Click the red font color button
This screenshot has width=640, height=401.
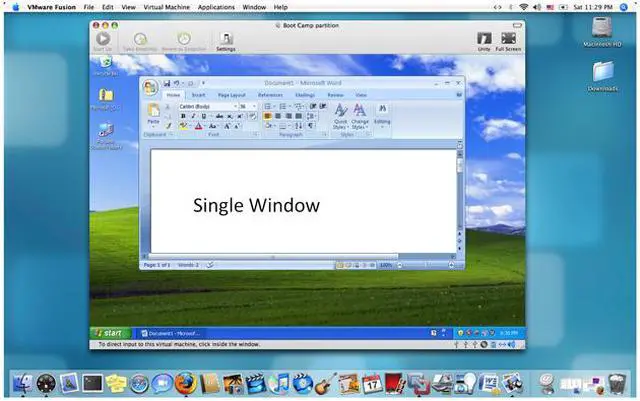click(x=198, y=126)
